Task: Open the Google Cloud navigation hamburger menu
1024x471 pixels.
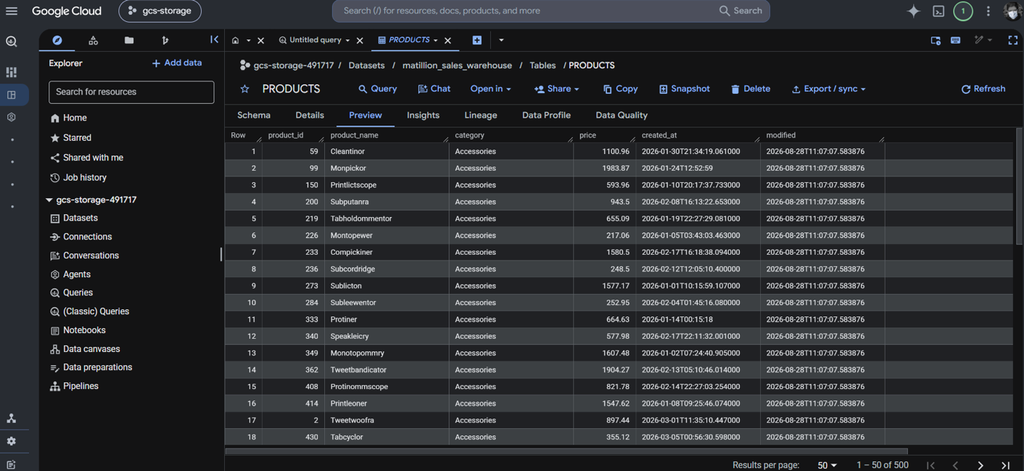Action: point(12,11)
